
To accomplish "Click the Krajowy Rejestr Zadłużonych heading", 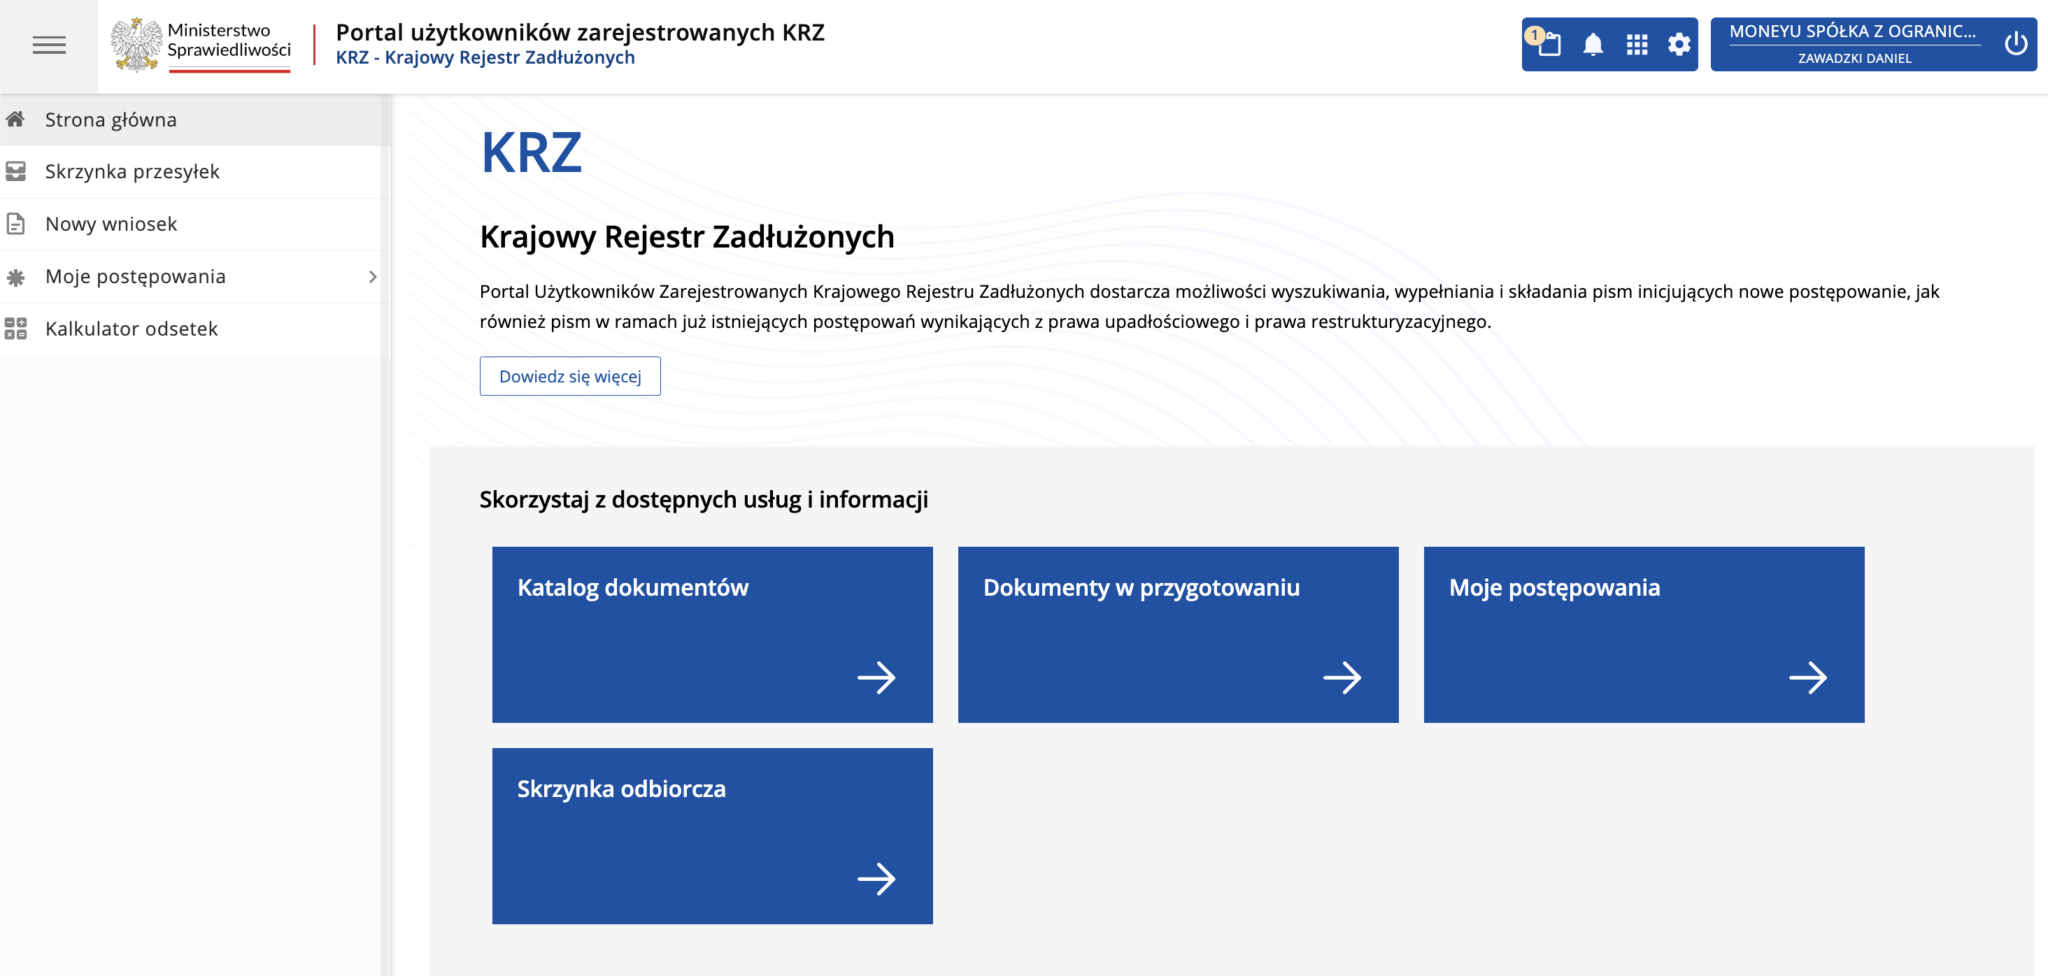I will click(x=687, y=238).
